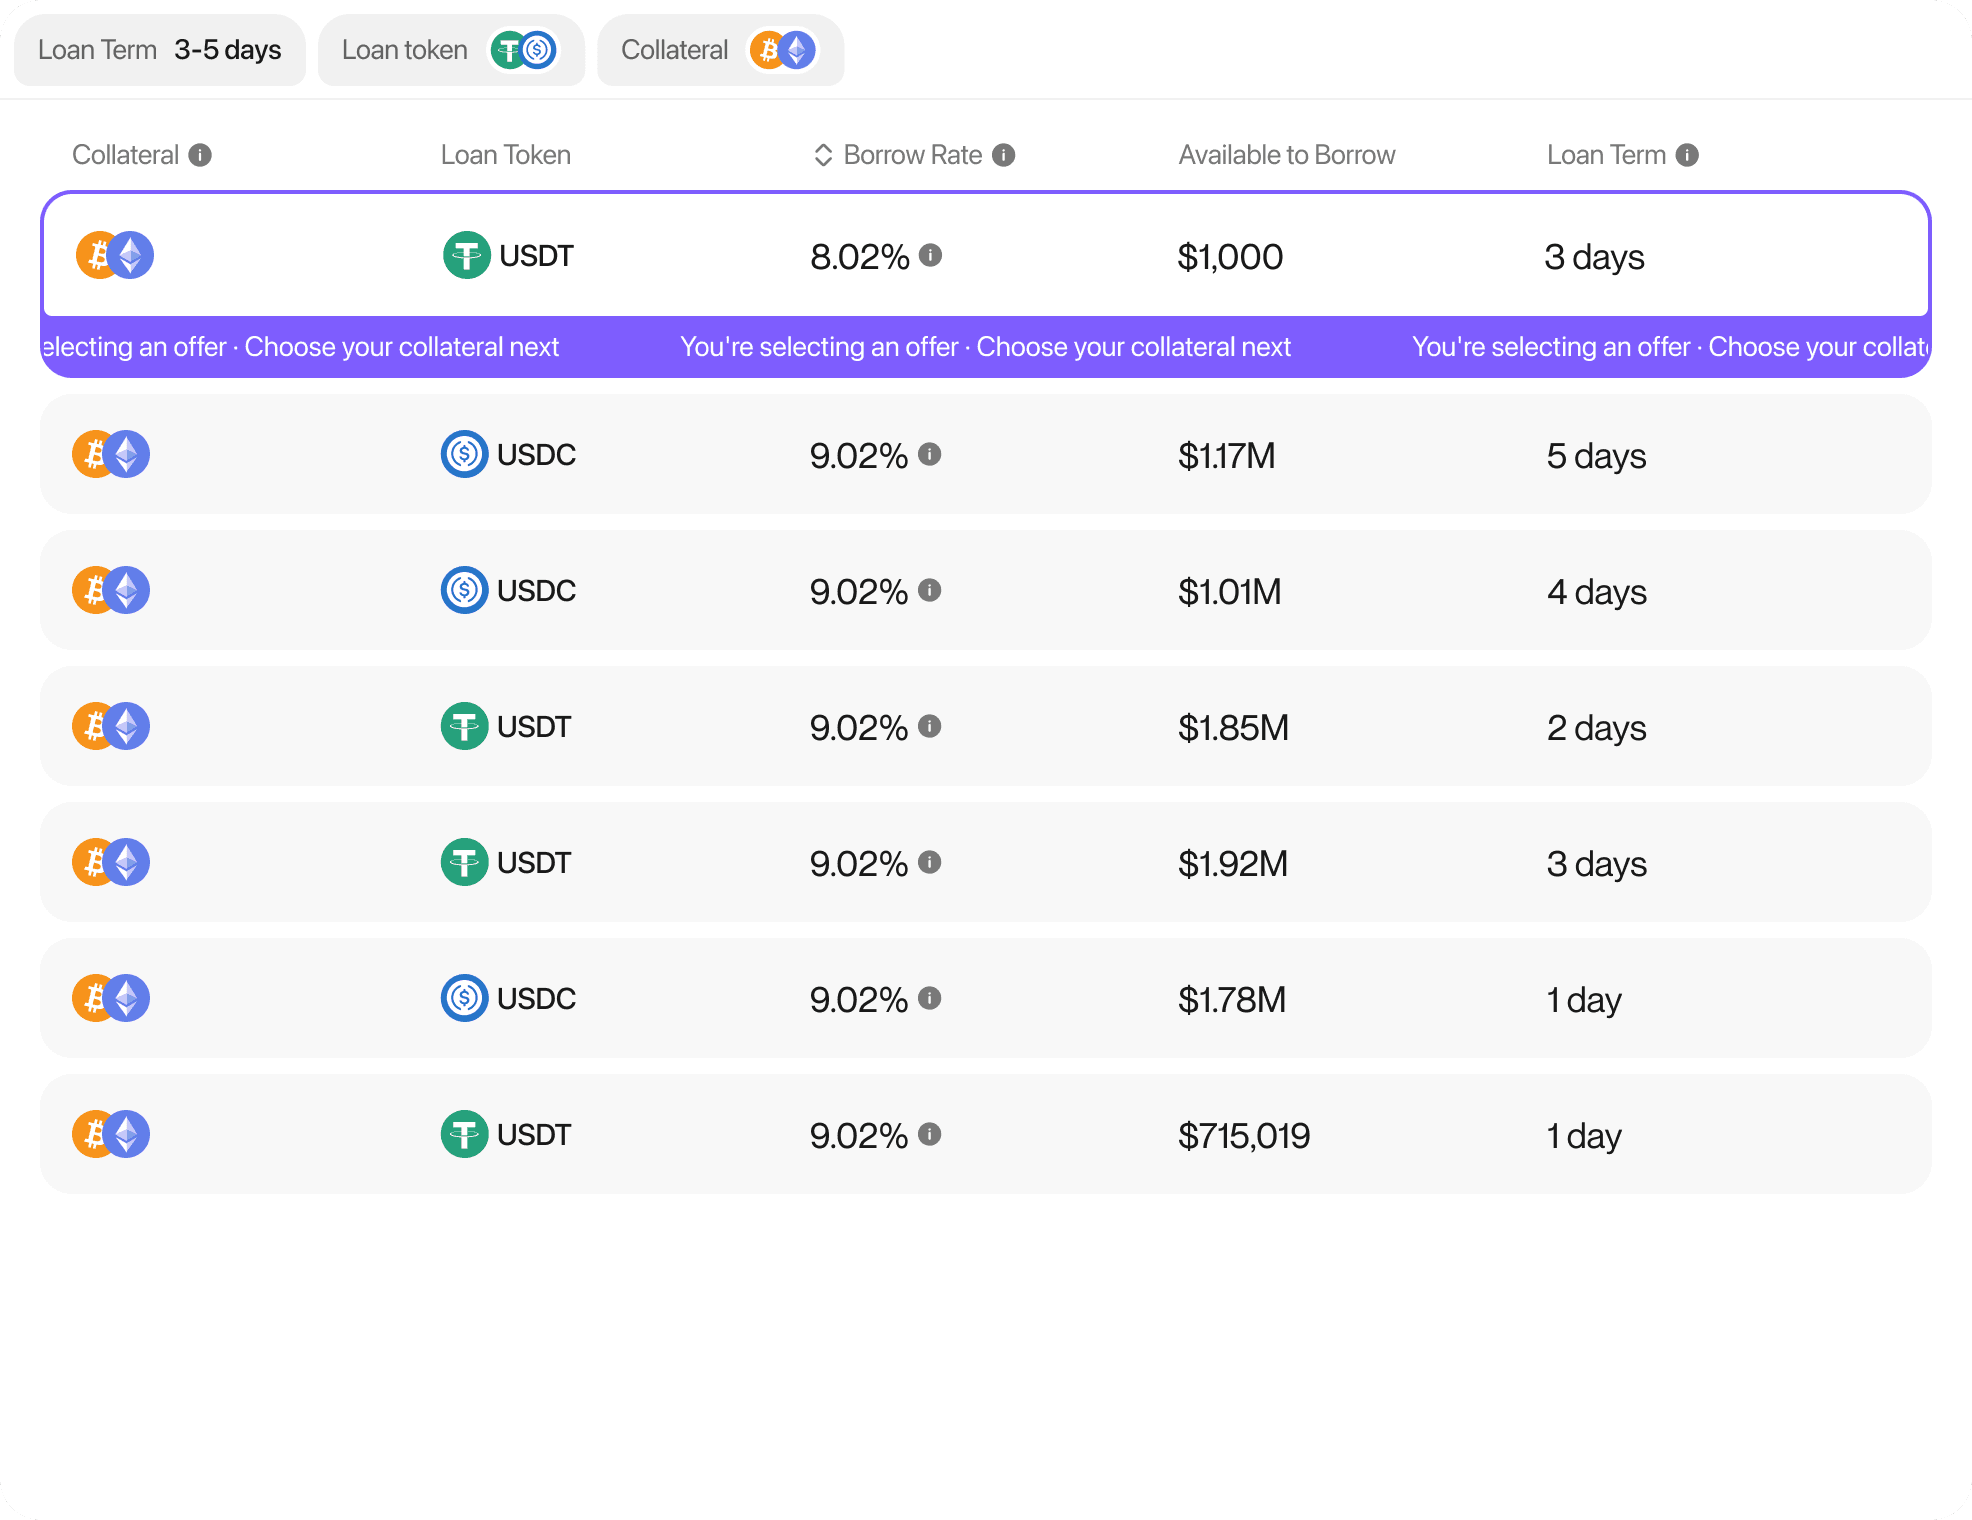This screenshot has height=1520, width=1972.
Task: Click the Loan Term column info icon
Action: click(1687, 155)
